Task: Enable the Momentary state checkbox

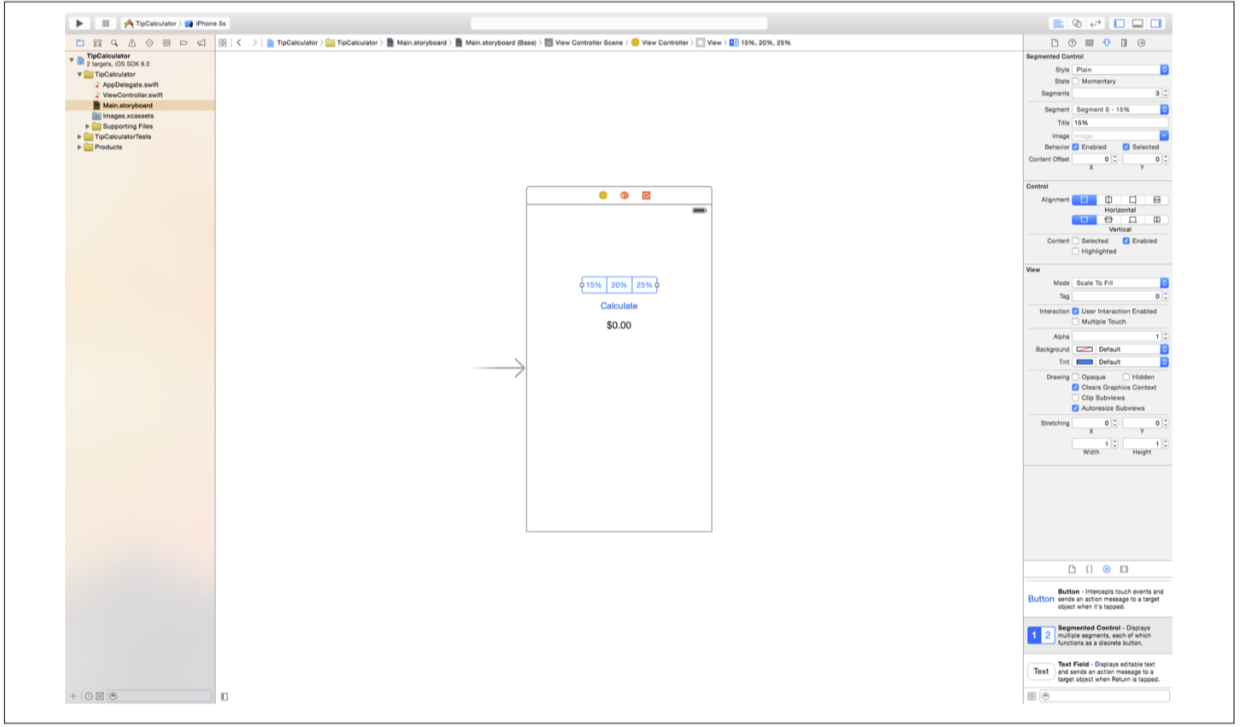Action: pos(1076,81)
